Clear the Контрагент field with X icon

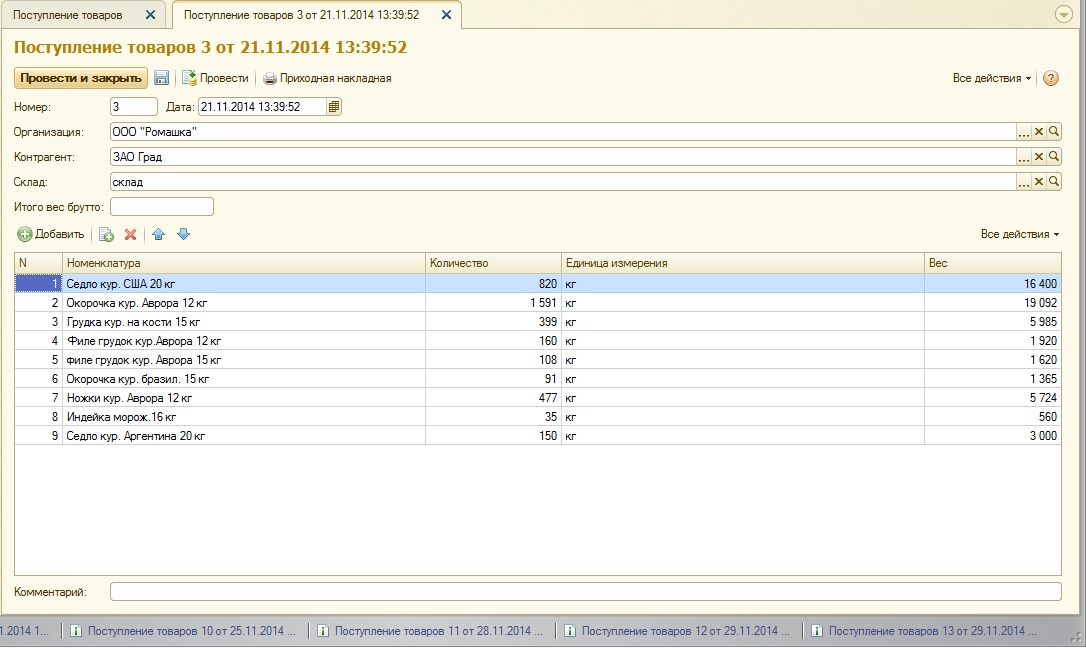click(1039, 157)
